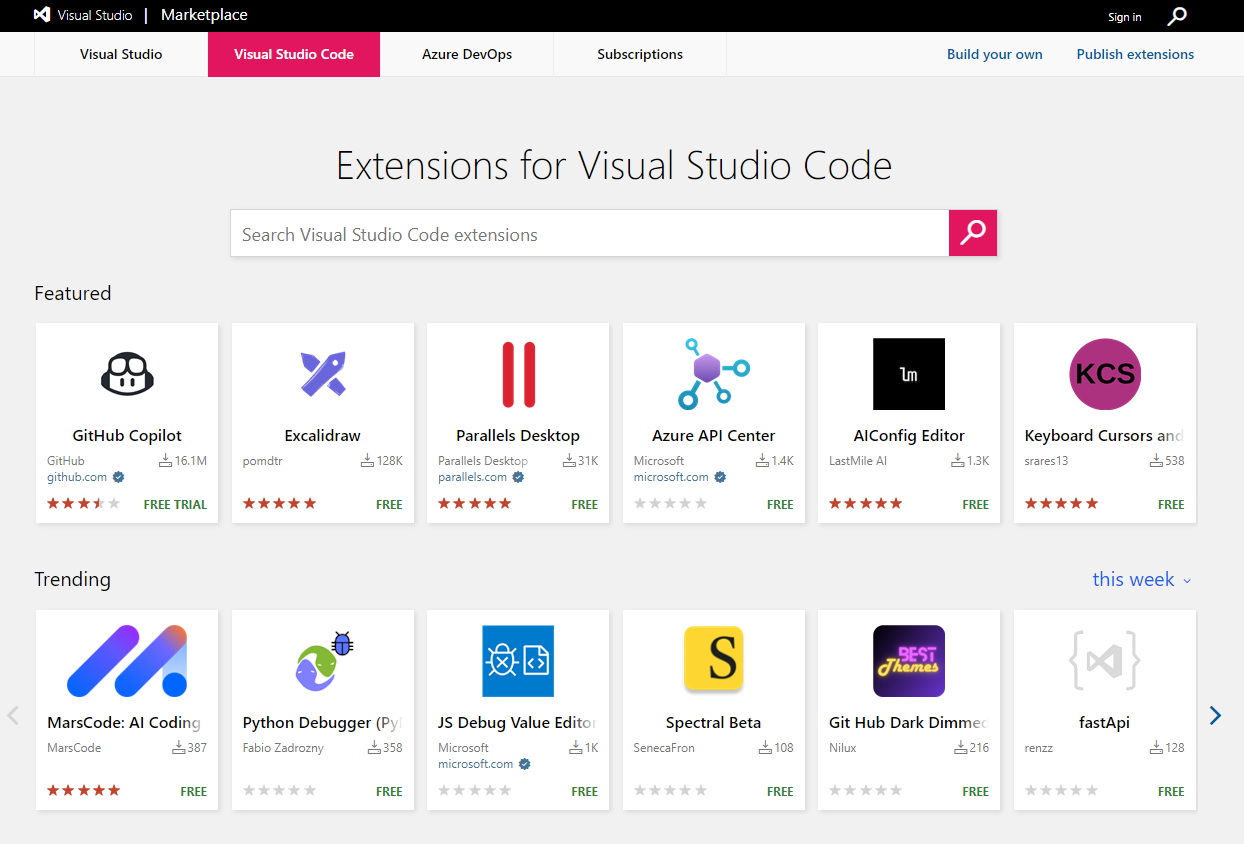Screen dimensions: 1244x844
Task: Open the JS Debug Value Editor title
Action: click(518, 722)
